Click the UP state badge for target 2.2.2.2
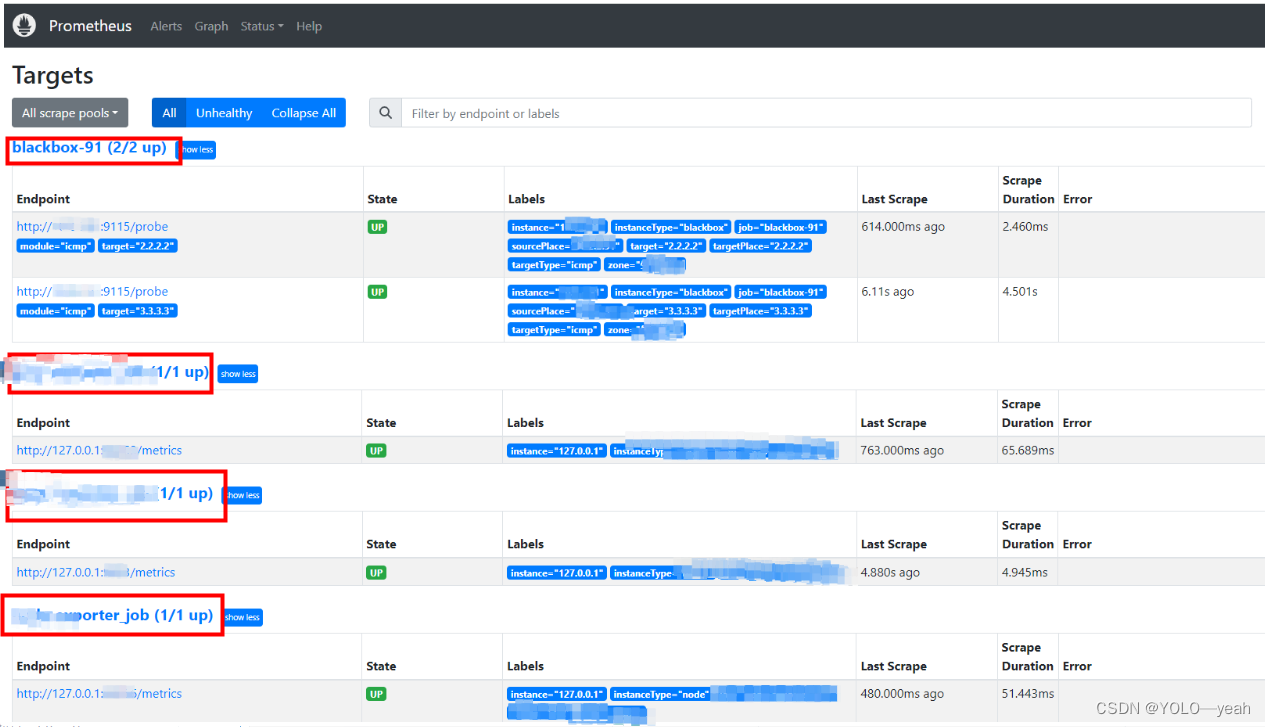 click(377, 227)
